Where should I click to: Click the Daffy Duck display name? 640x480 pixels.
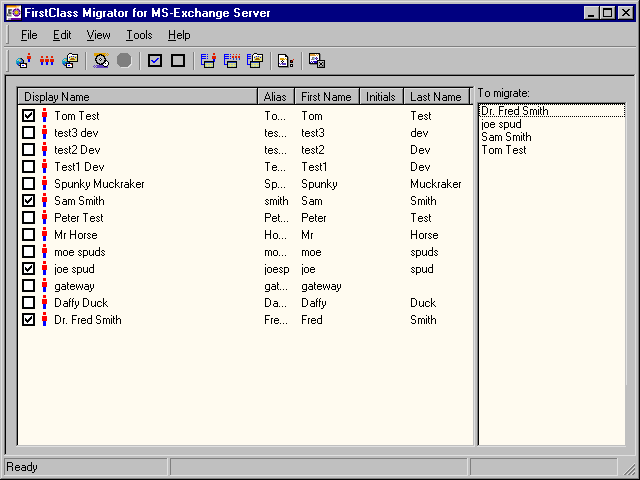[x=81, y=303]
